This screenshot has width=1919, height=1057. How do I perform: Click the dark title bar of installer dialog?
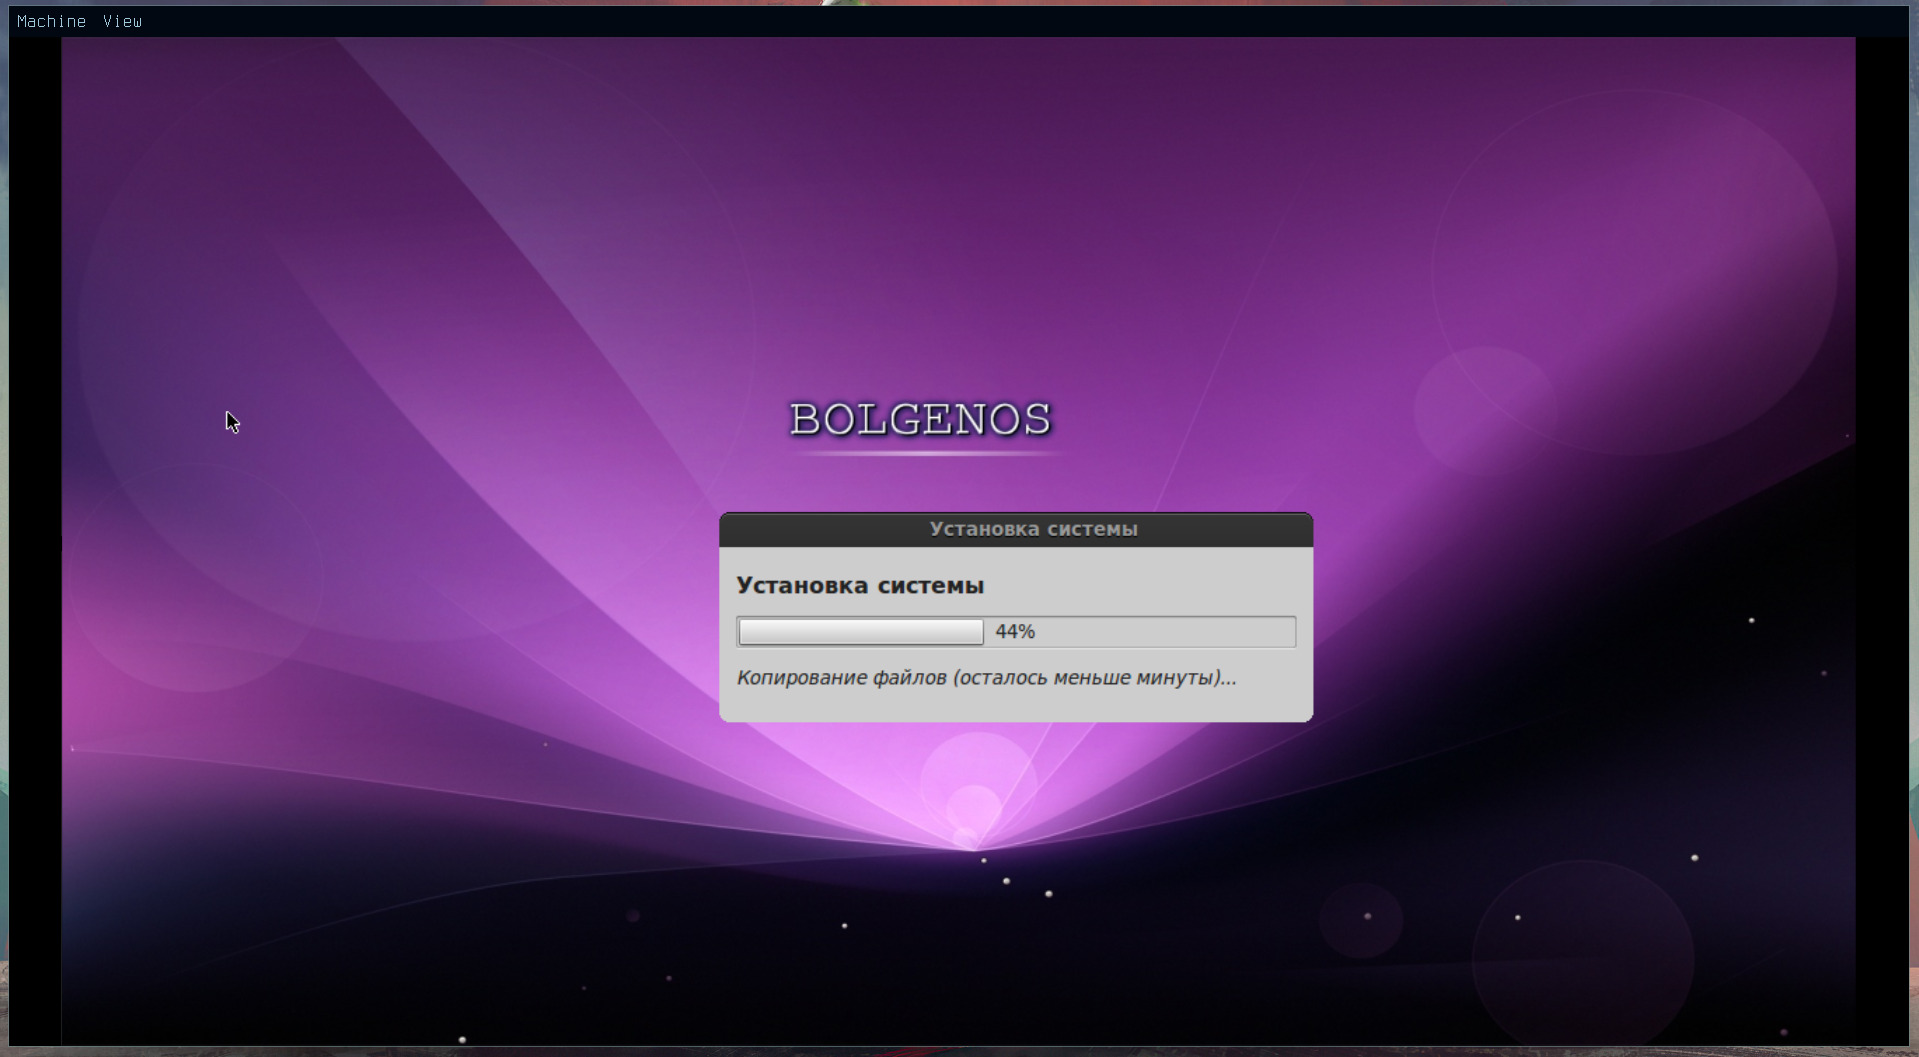pos(1015,529)
